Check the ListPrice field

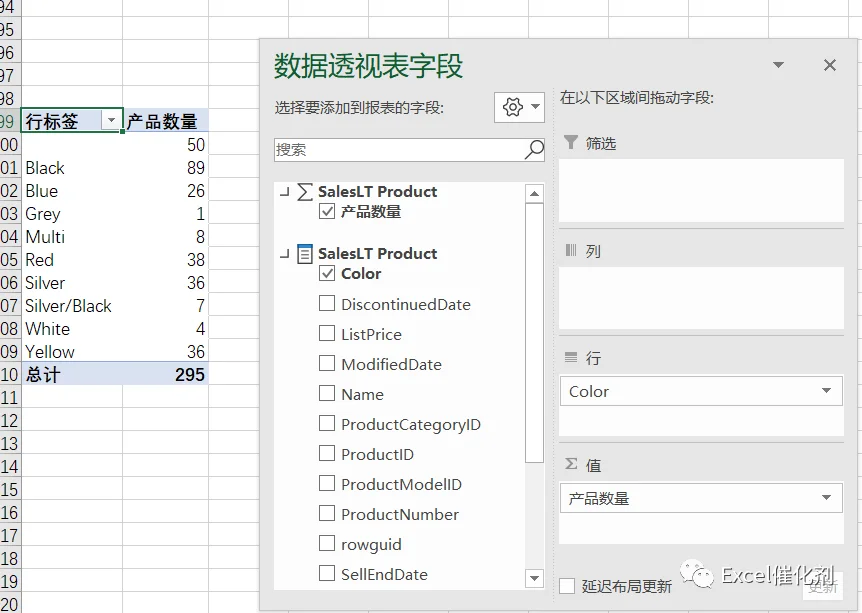327,333
